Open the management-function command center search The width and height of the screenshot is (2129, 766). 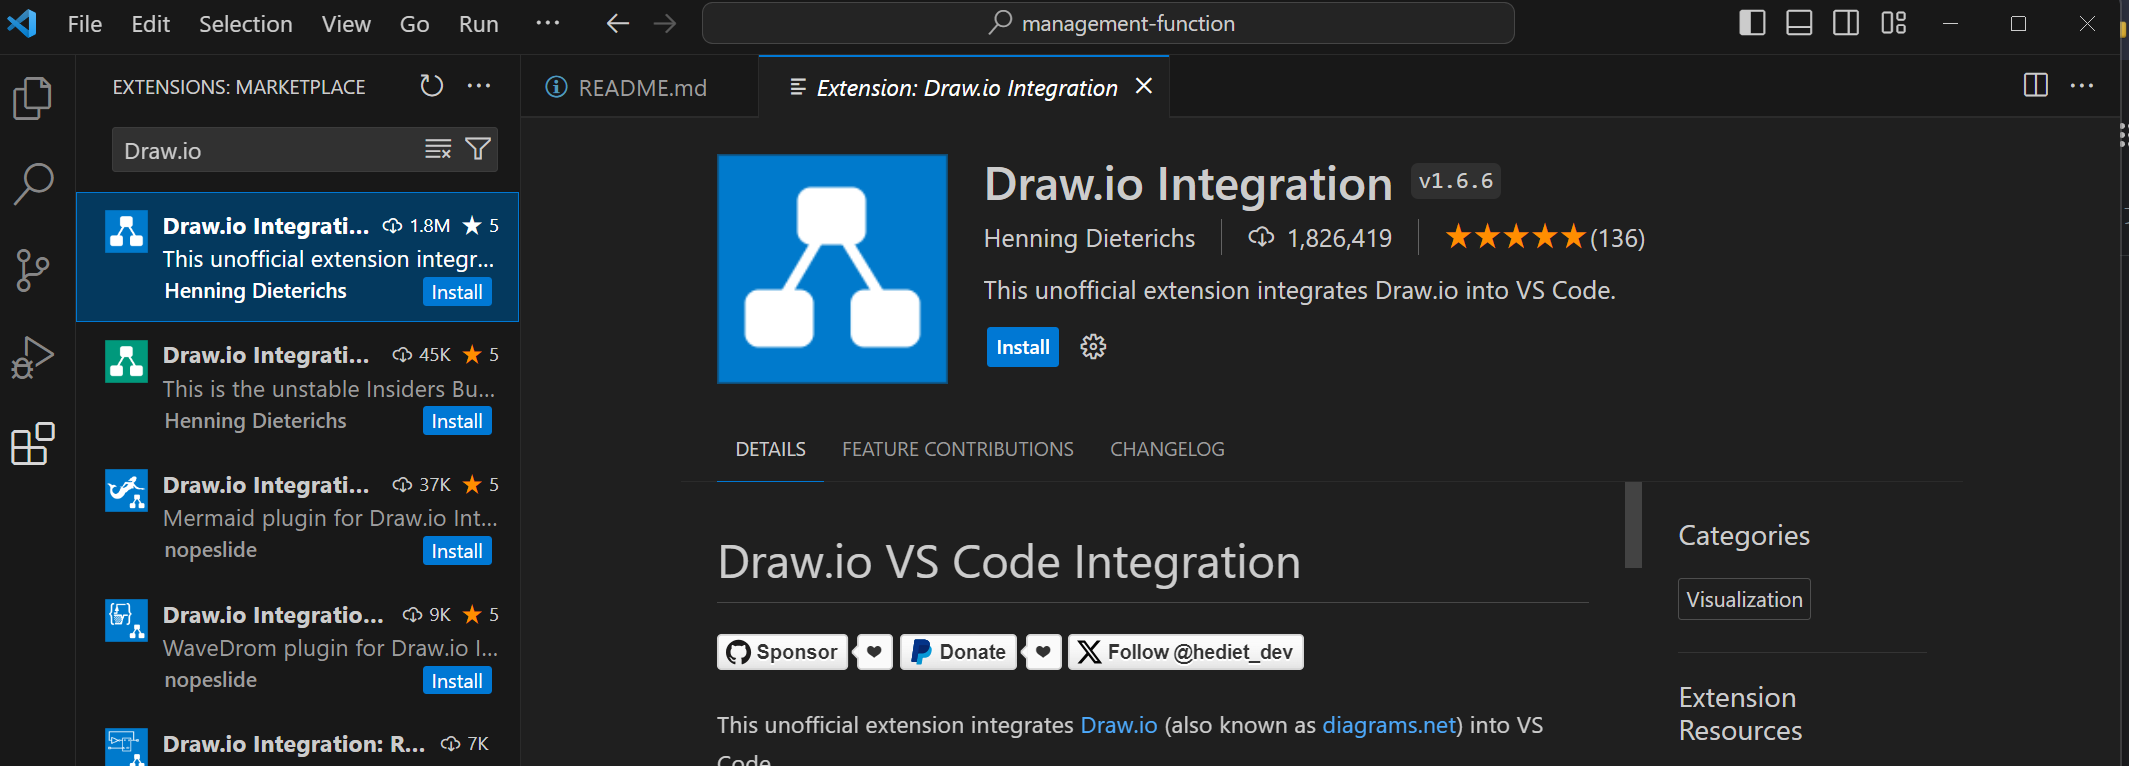1108,23
